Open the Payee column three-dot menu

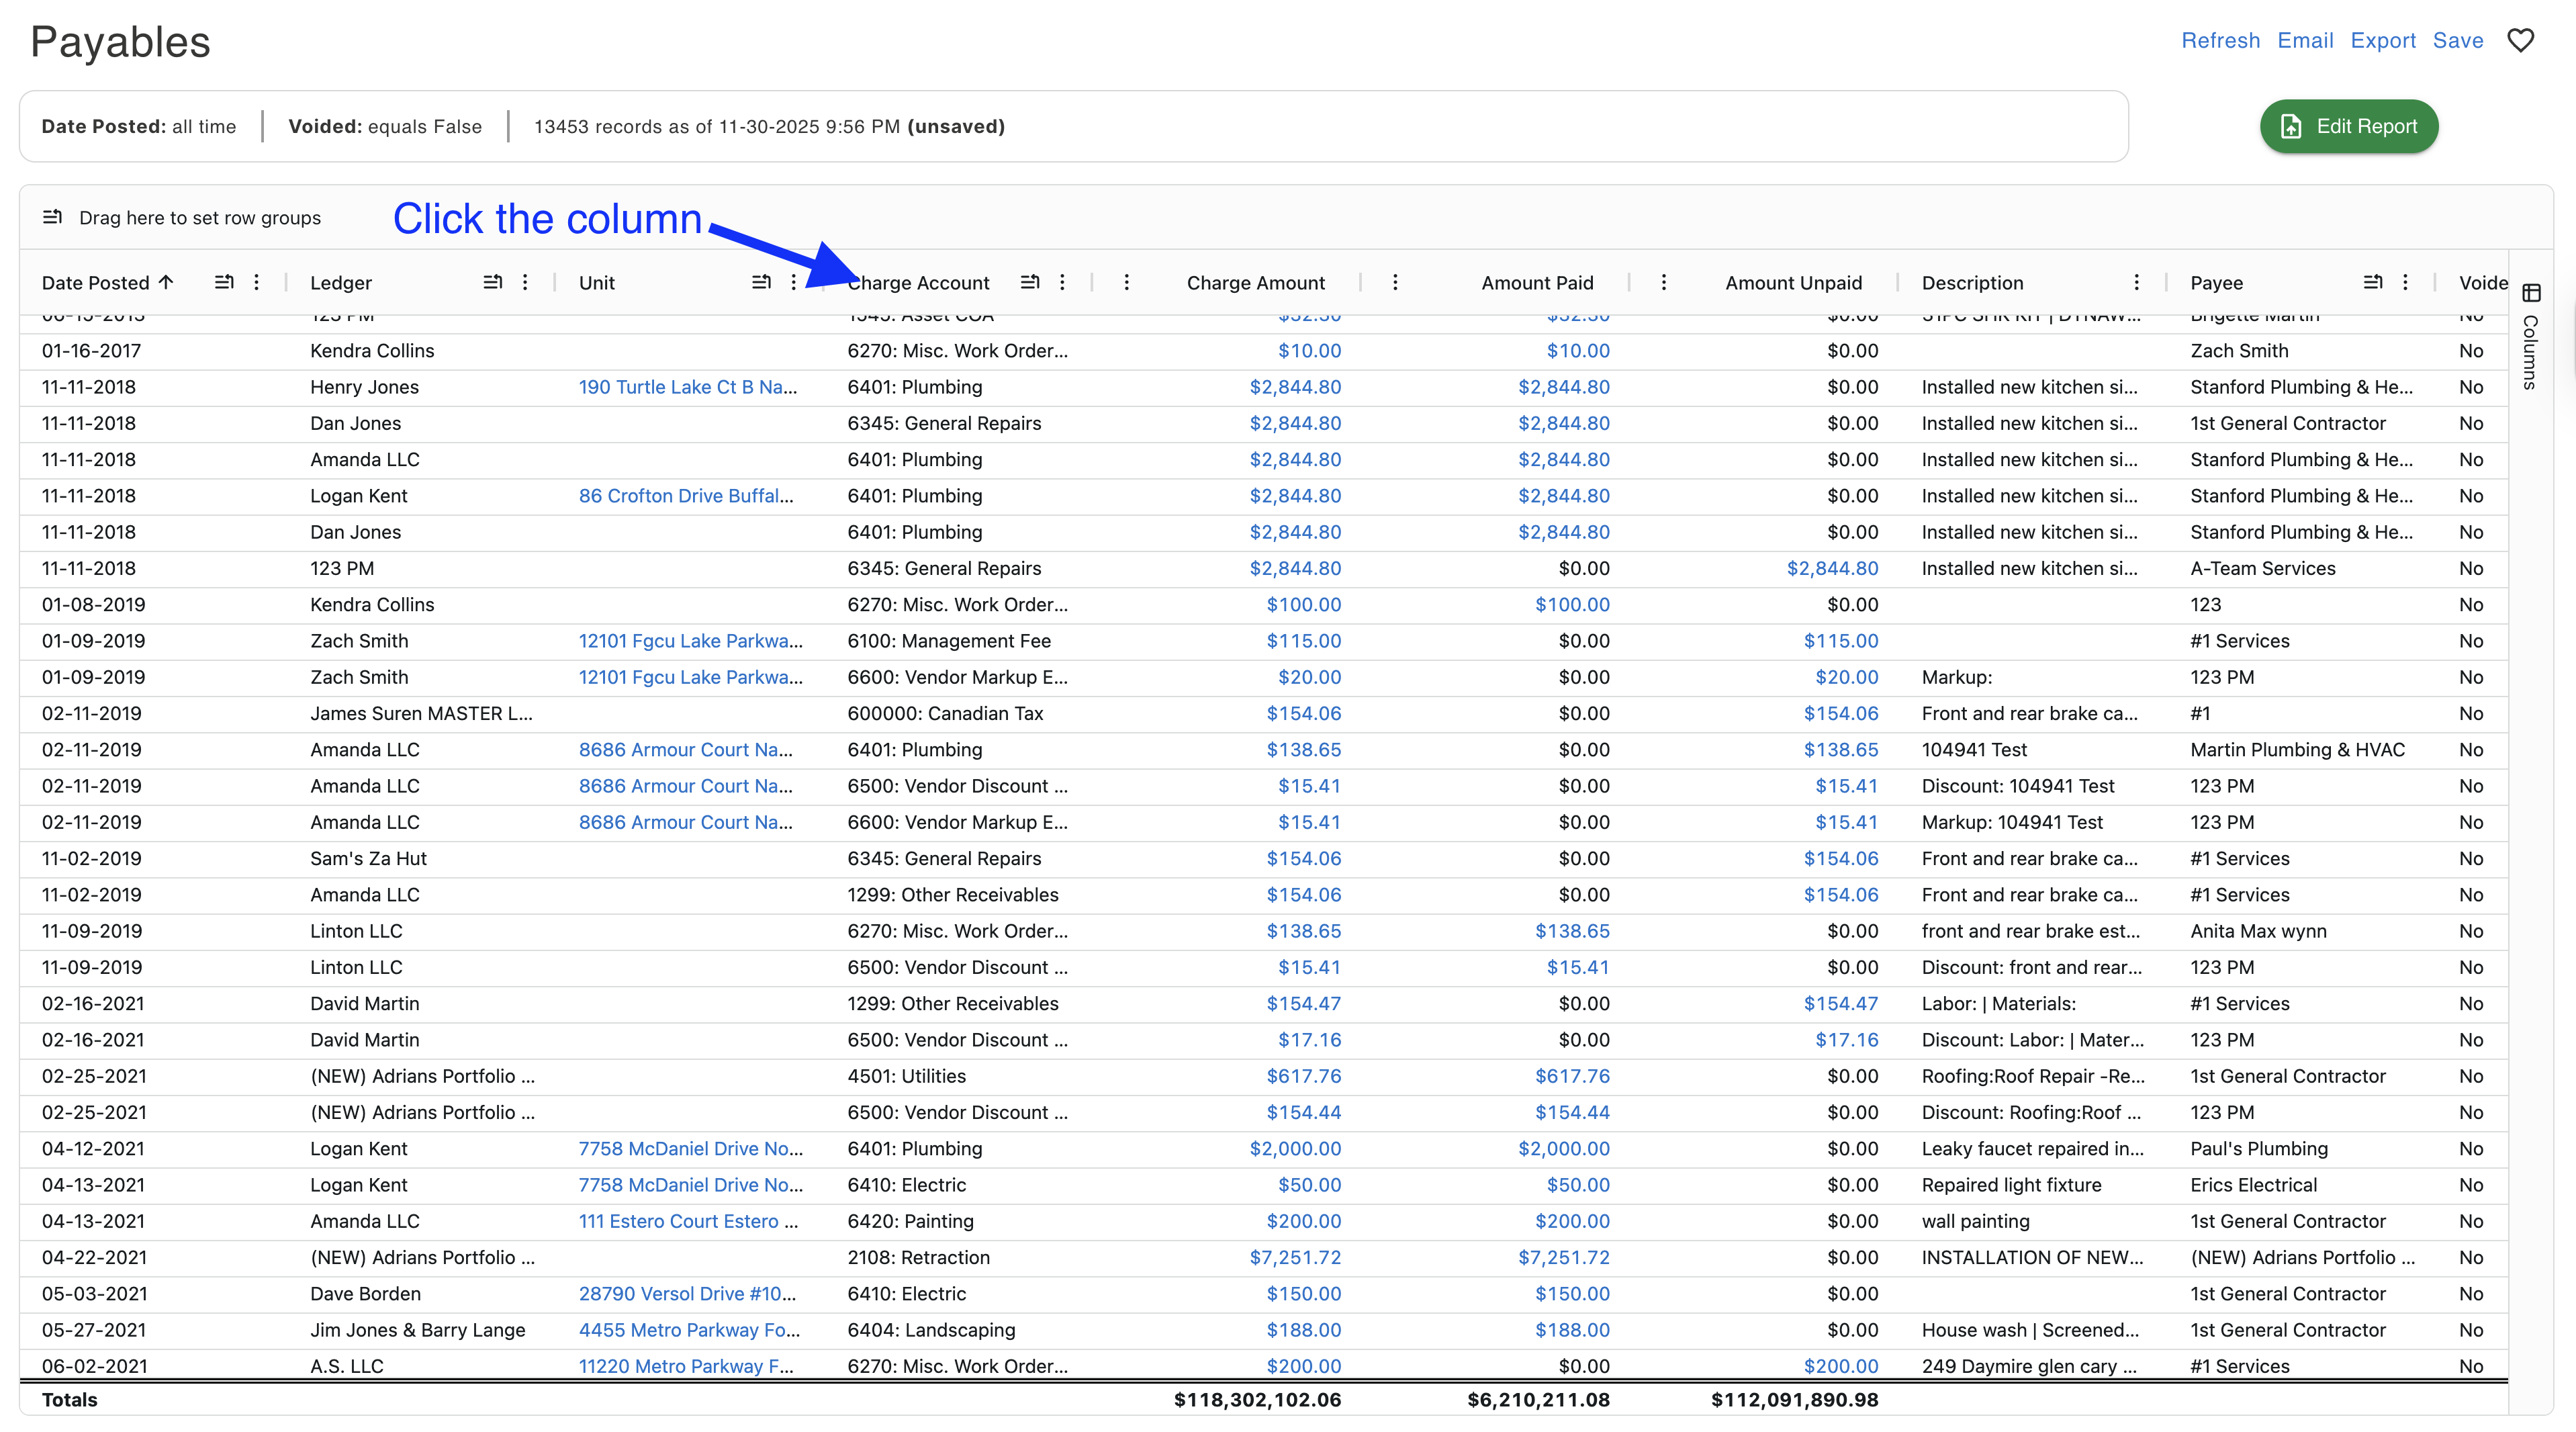tap(2405, 282)
